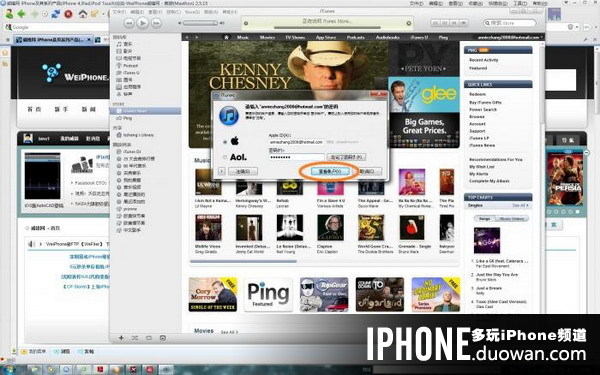The width and height of the screenshot is (600, 375).
Task: Select Apple ID radio button
Action: (x=225, y=142)
